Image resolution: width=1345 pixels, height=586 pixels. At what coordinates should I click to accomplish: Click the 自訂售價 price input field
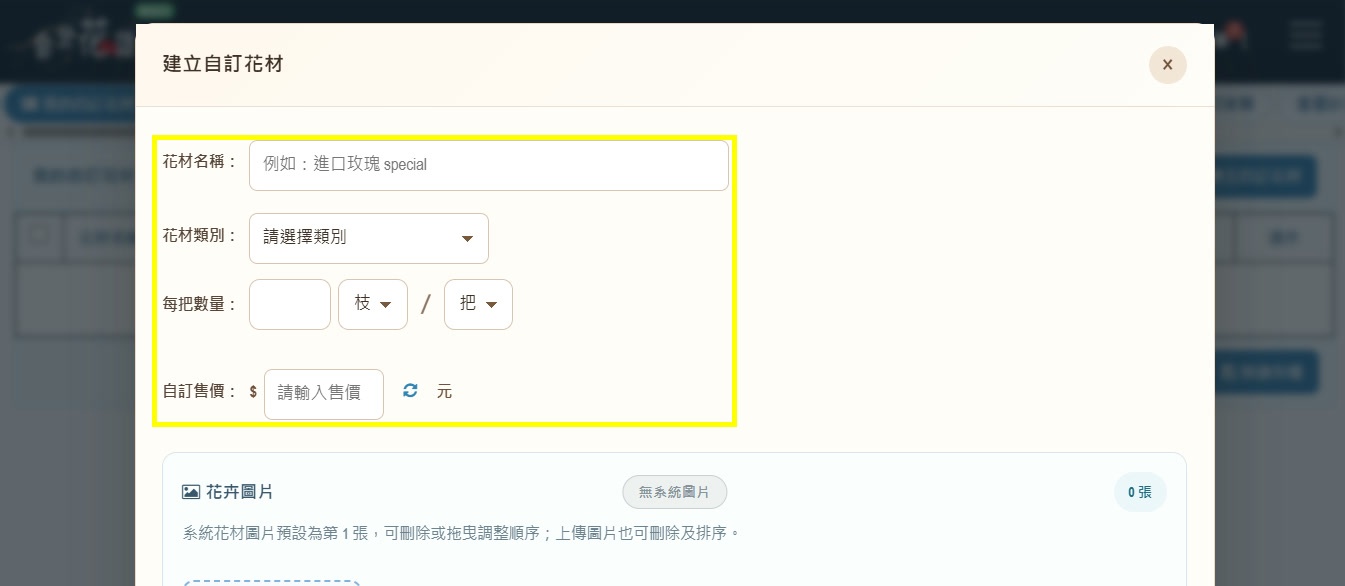click(324, 394)
